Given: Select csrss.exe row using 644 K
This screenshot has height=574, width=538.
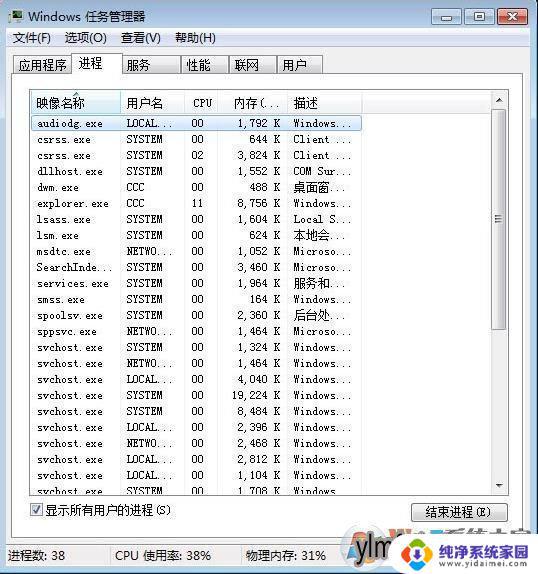Looking at the screenshot, I should click(196, 139).
